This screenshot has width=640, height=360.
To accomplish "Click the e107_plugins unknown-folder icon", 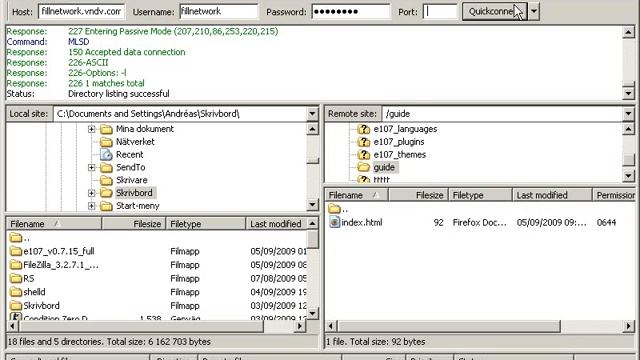I will 363,142.
